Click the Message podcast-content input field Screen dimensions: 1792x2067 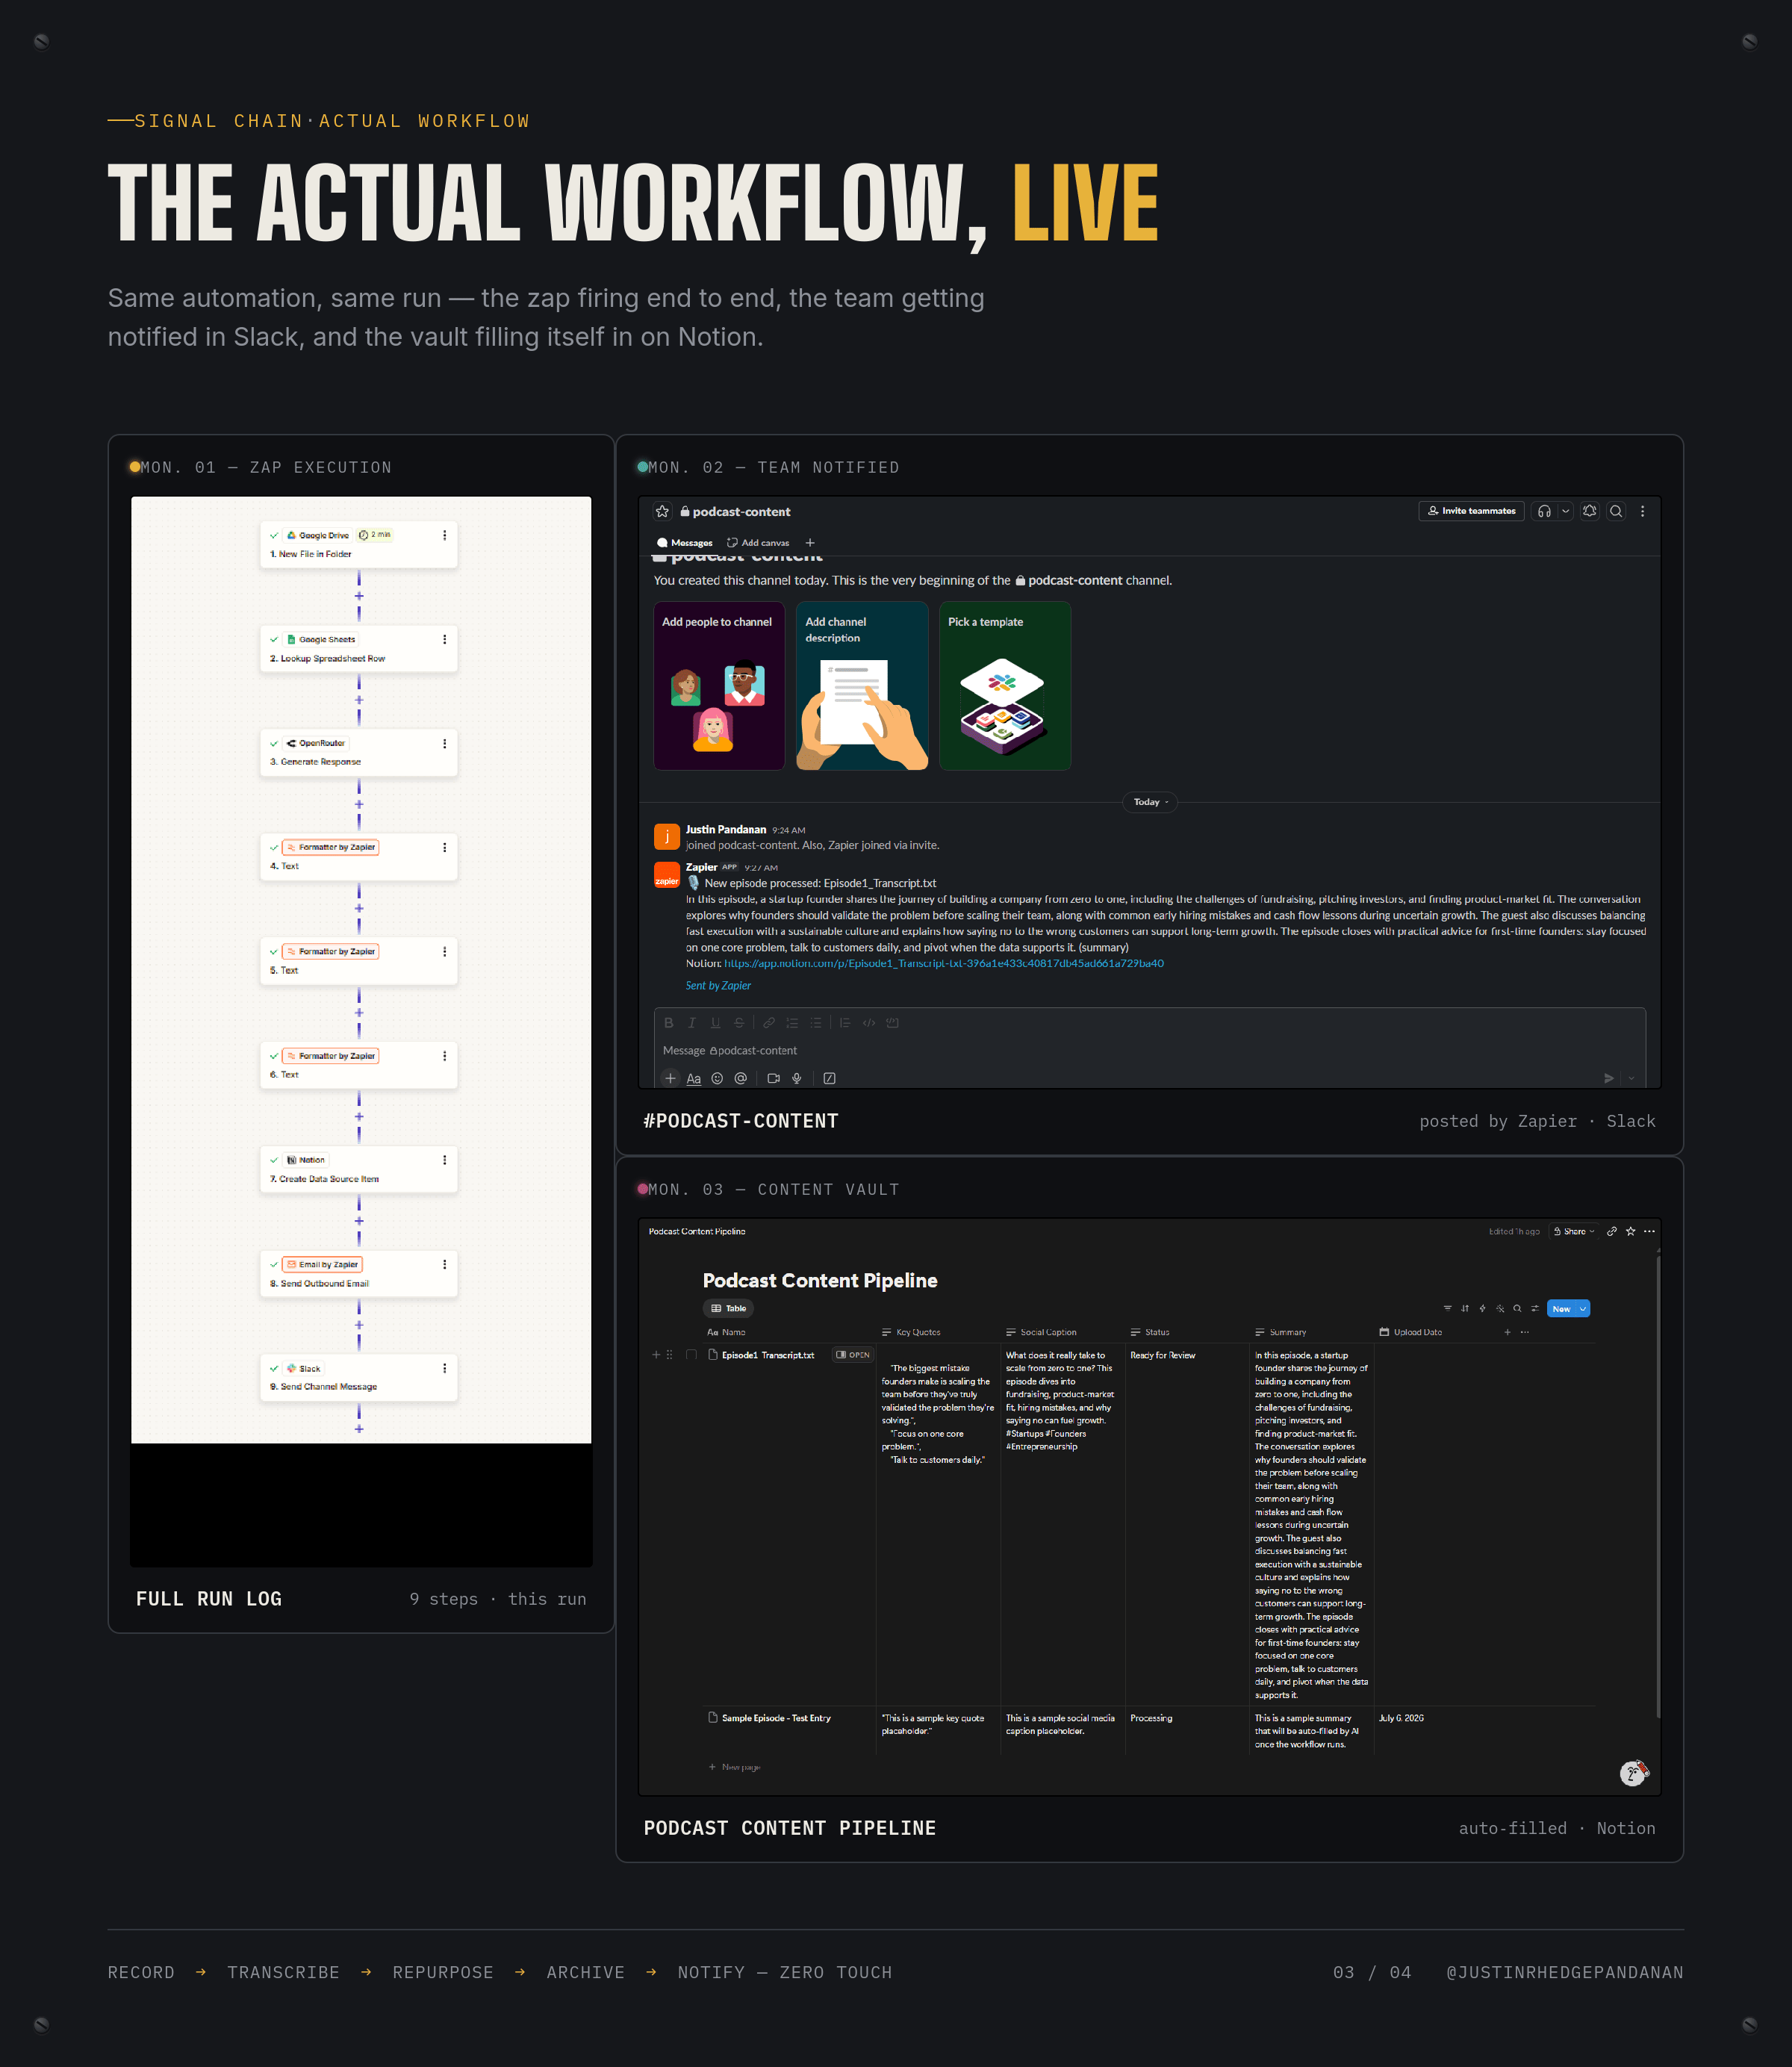pyautogui.click(x=1149, y=1050)
